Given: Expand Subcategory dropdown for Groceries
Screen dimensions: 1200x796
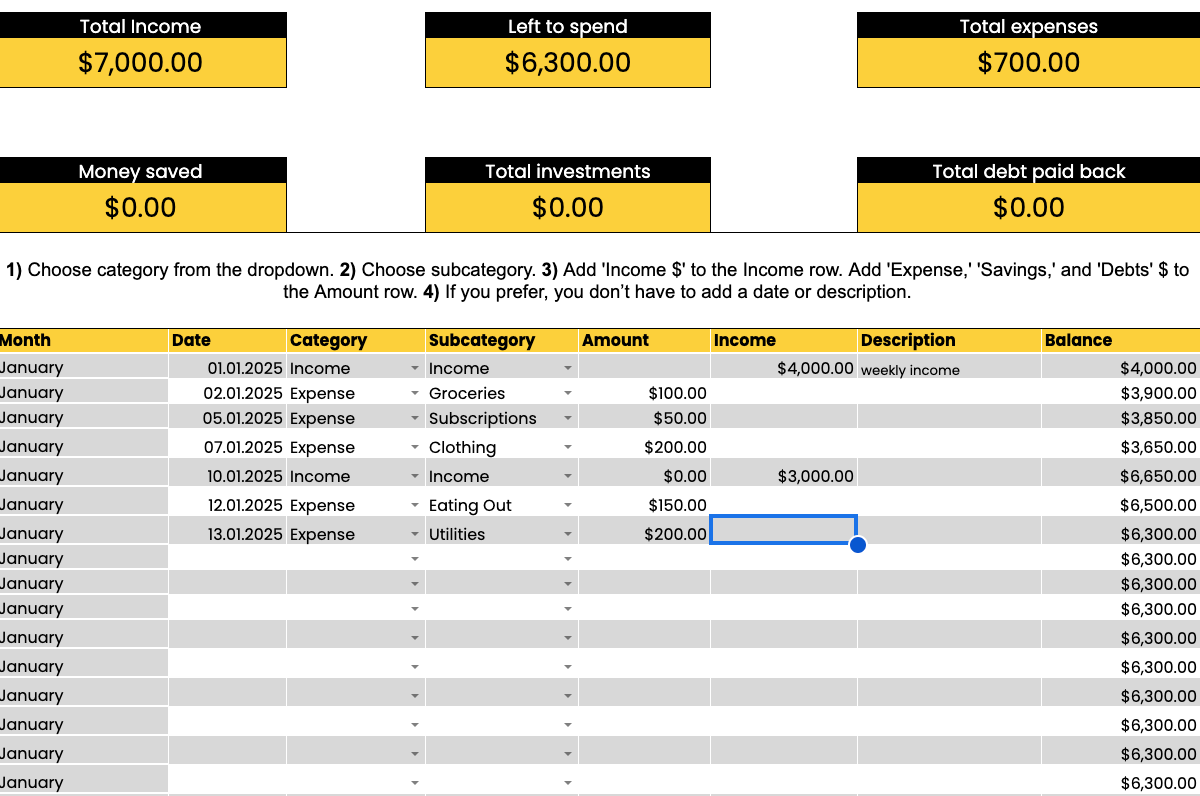Looking at the screenshot, I should [568, 394].
